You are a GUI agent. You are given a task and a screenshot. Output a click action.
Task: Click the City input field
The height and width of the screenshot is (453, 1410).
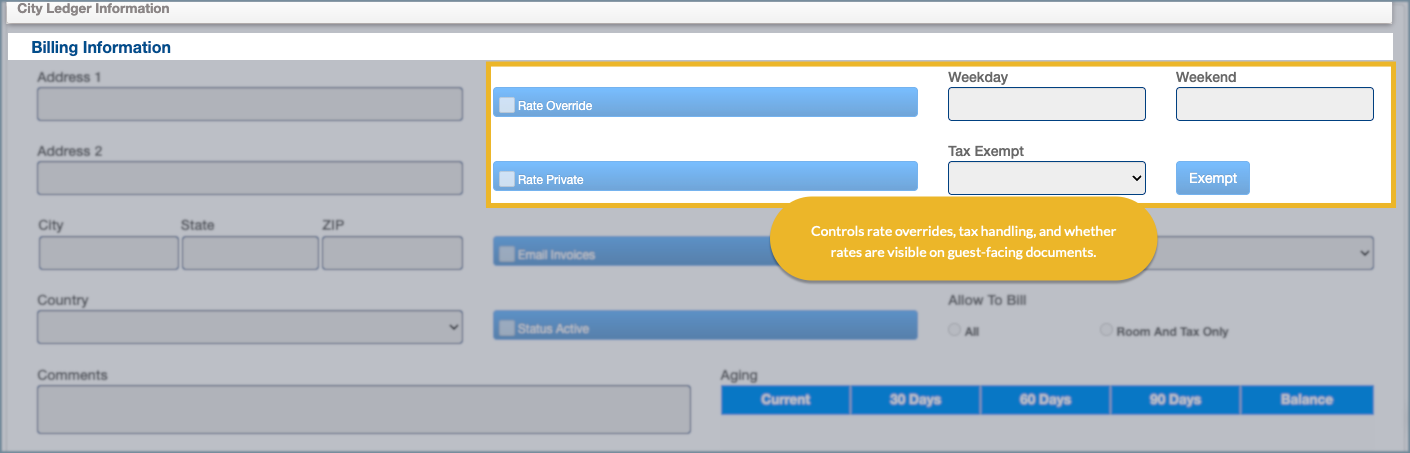108,253
